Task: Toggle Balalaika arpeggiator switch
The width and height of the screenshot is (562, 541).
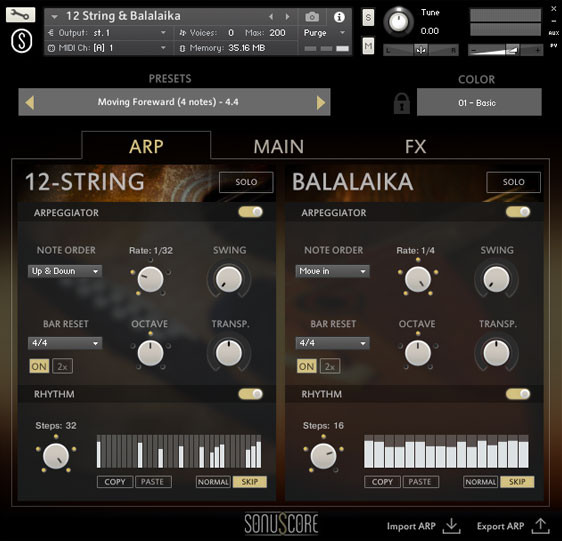Action: [x=518, y=212]
